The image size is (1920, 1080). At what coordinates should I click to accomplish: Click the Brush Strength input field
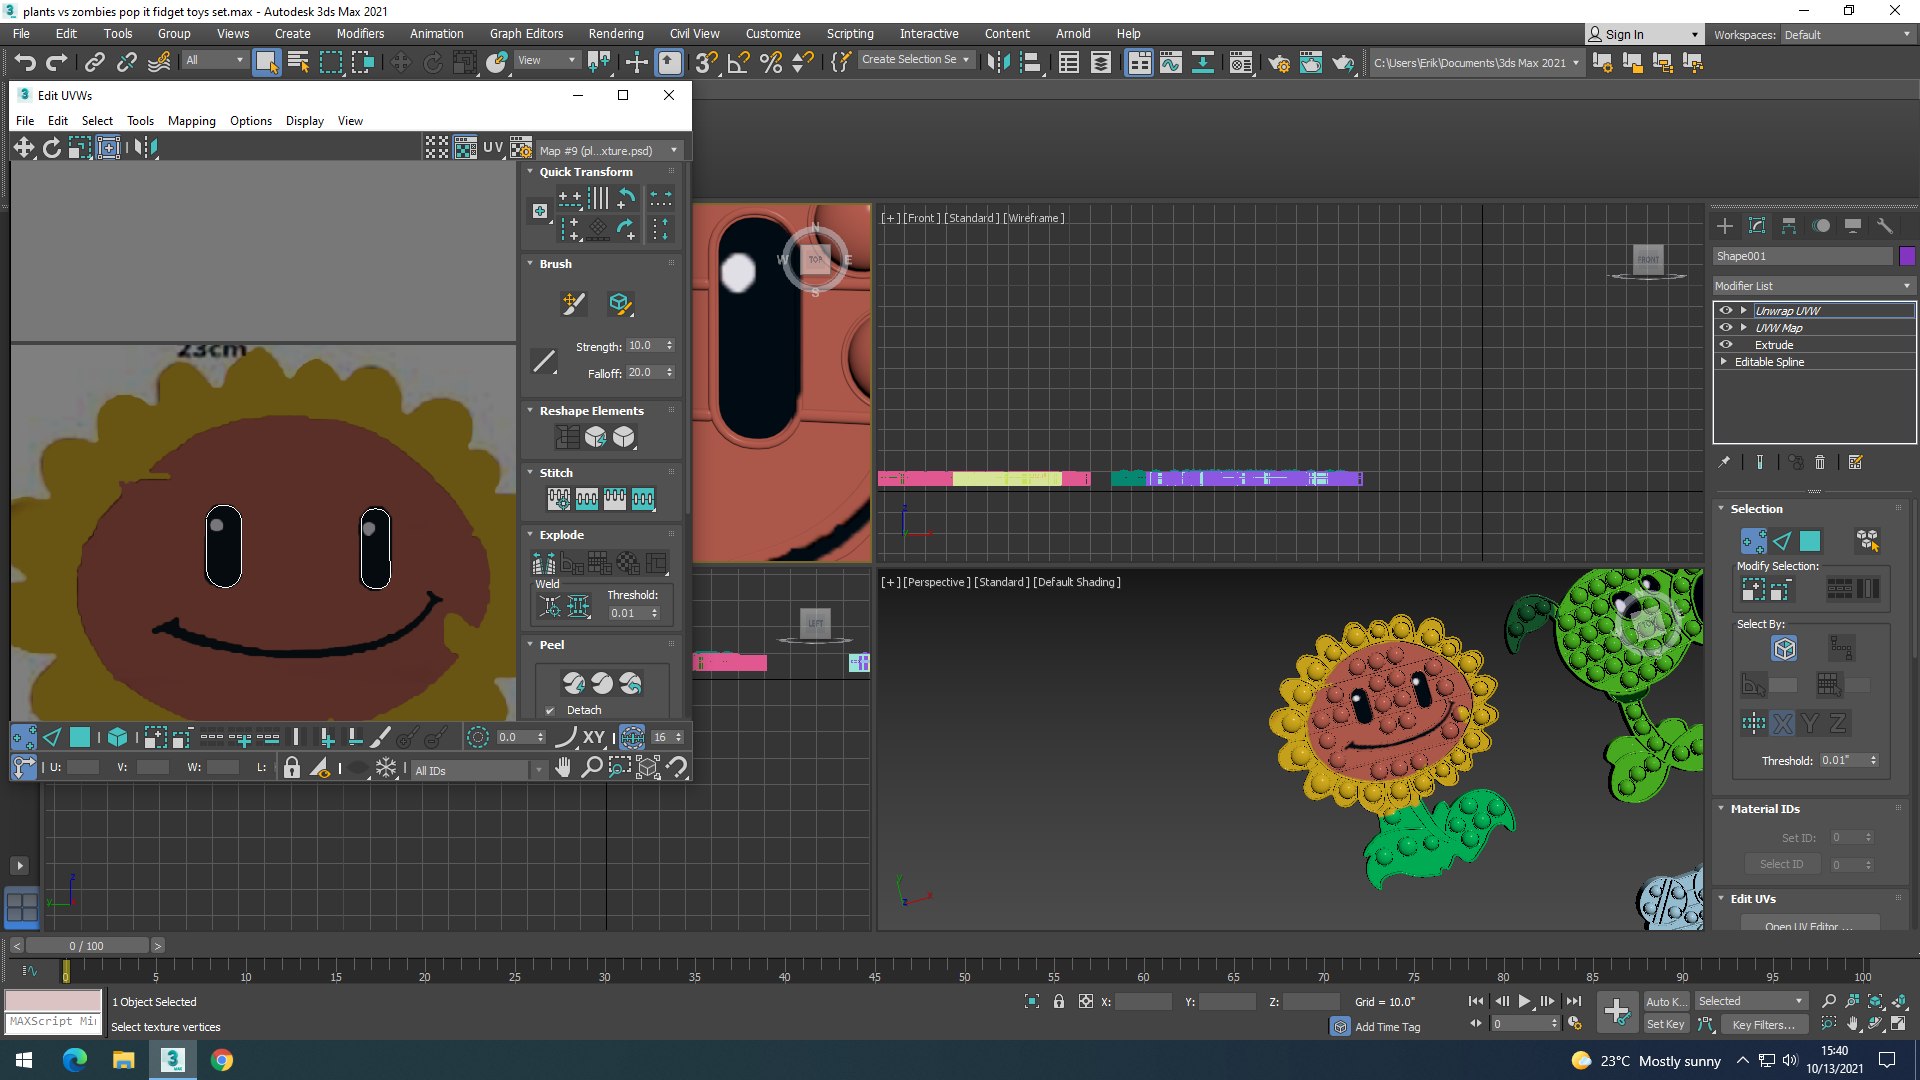point(643,346)
